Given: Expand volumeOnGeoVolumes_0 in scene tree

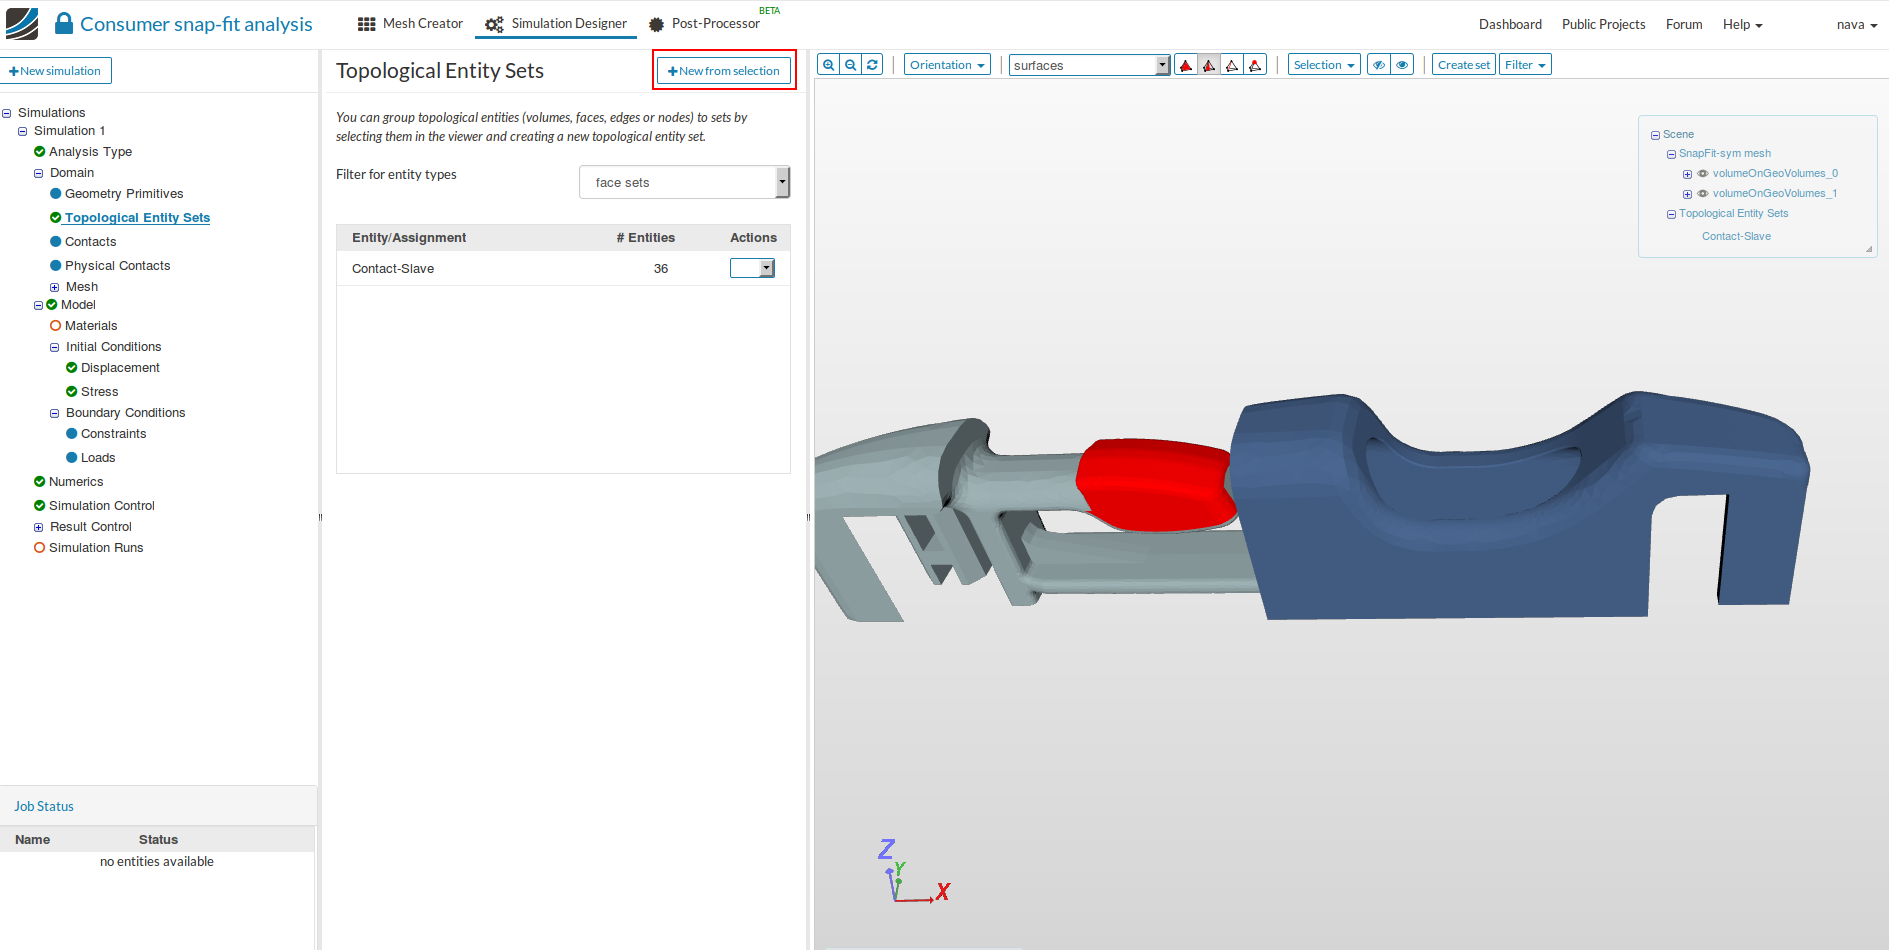Looking at the screenshot, I should coord(1687,175).
